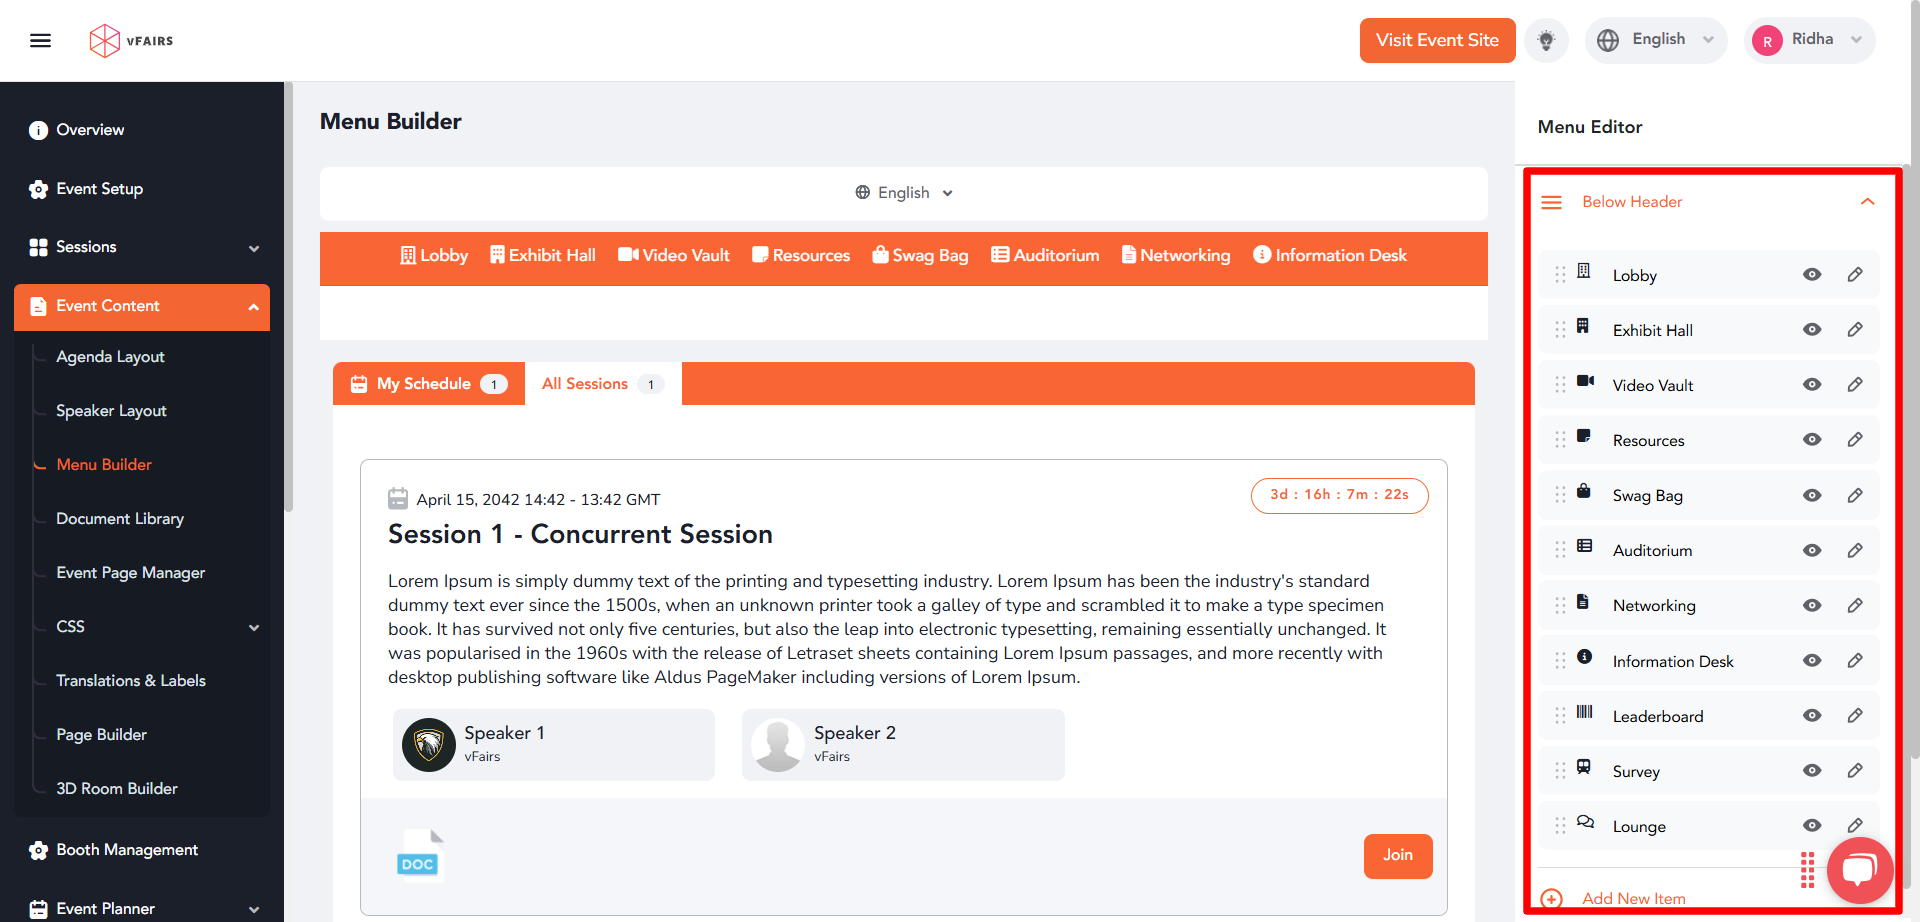Click the Add New Item plus icon
Viewport: 1920px width, 922px height.
point(1551,898)
